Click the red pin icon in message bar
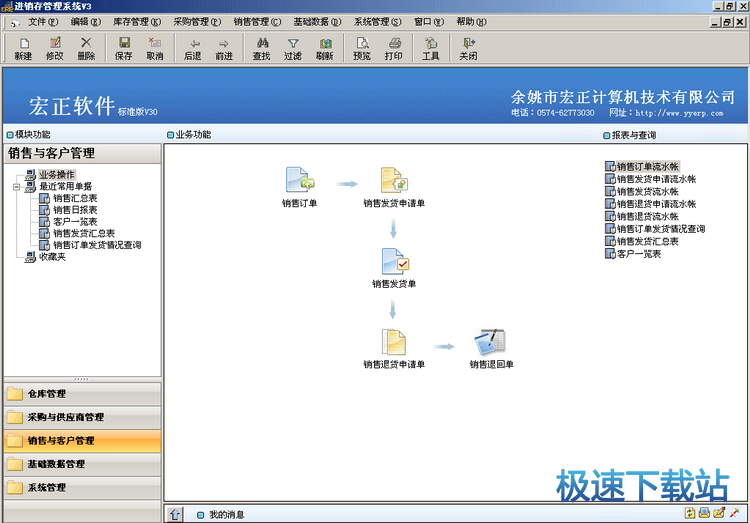The height and width of the screenshot is (523, 750). pos(734,513)
